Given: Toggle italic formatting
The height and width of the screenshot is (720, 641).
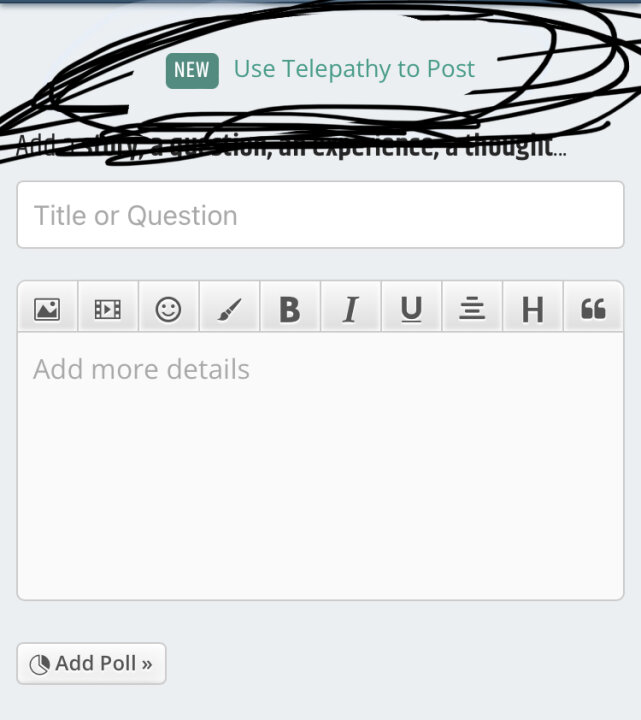Looking at the screenshot, I should [x=350, y=309].
